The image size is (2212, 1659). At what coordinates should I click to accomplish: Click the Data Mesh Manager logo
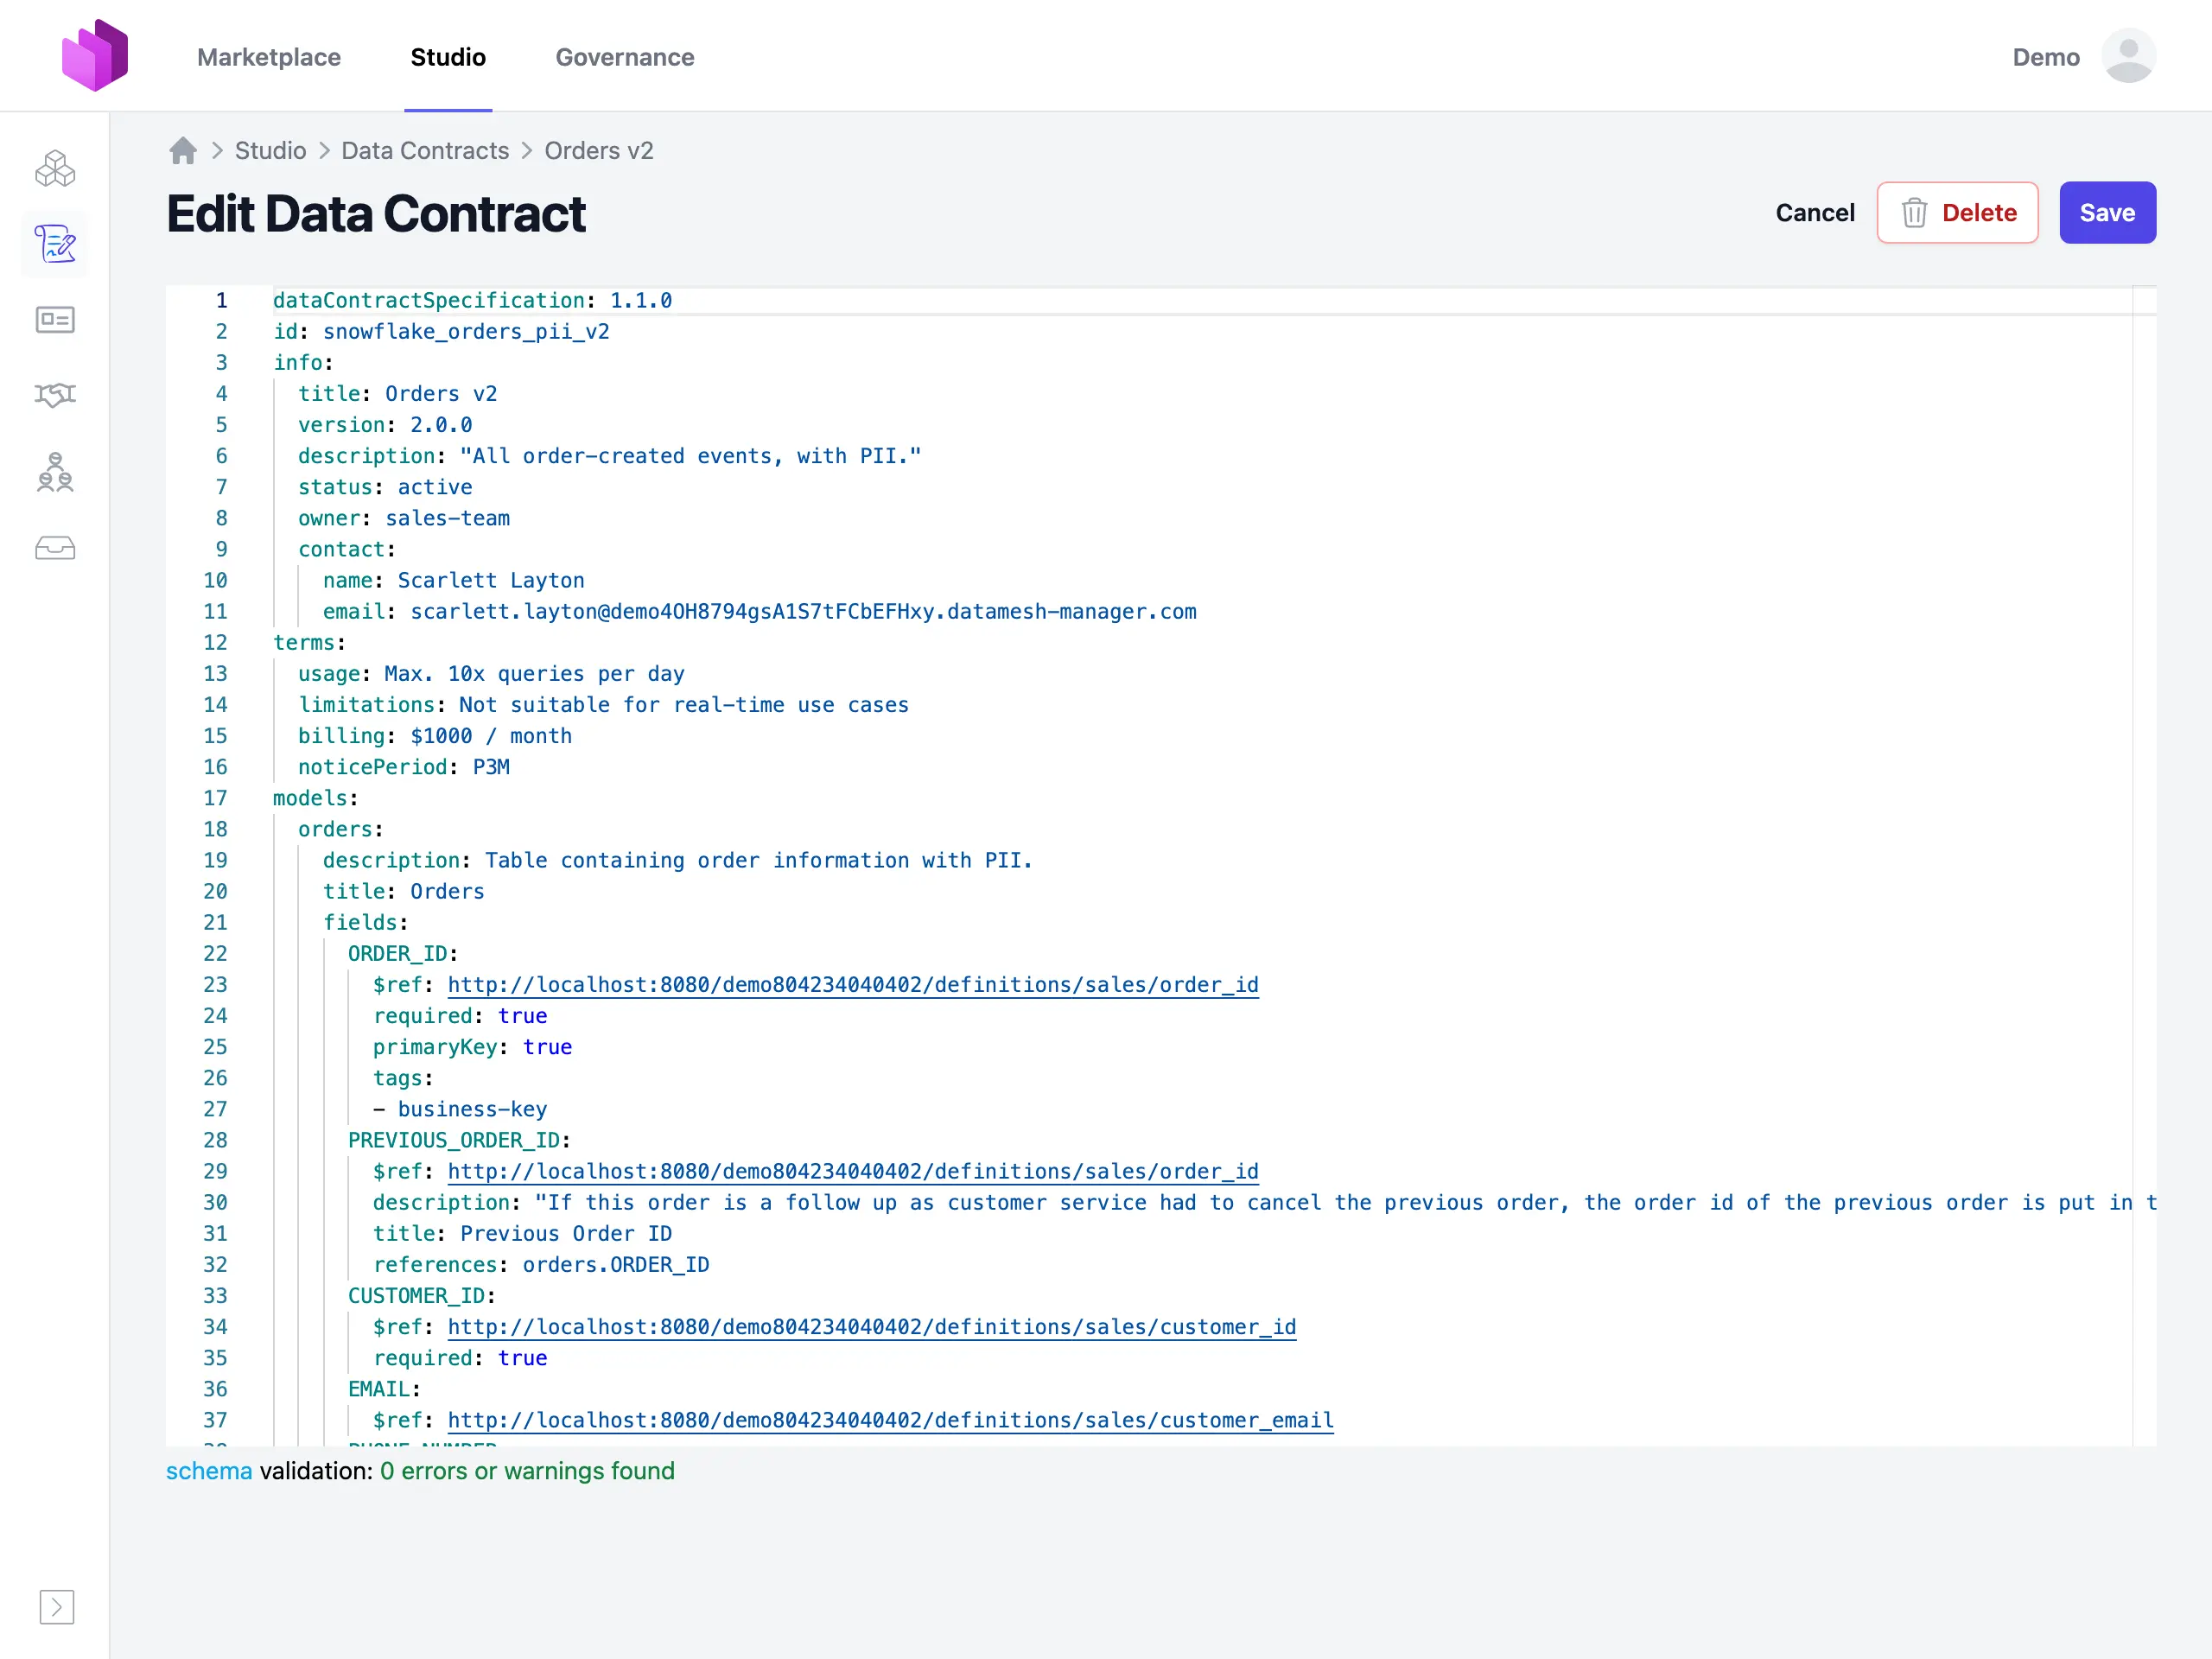click(x=95, y=56)
